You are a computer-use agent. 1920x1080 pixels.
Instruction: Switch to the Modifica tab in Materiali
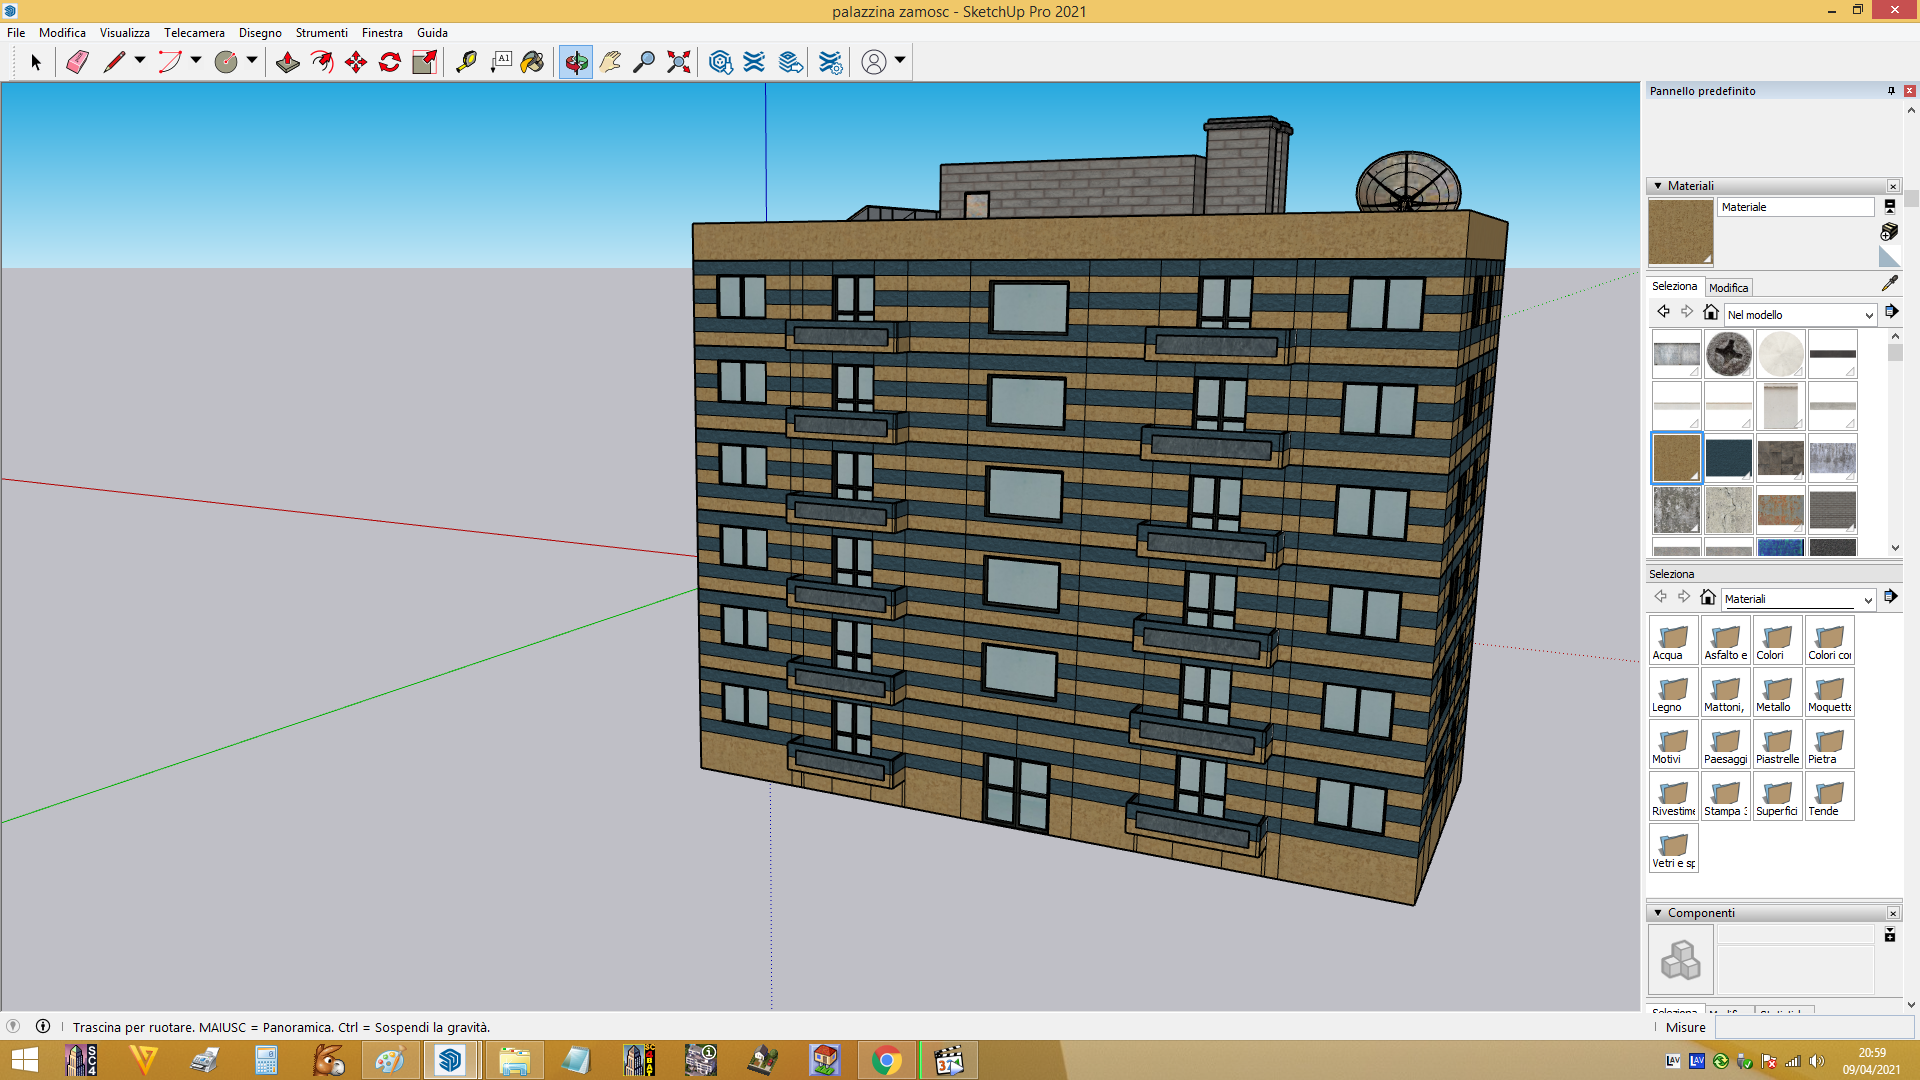coord(1728,287)
